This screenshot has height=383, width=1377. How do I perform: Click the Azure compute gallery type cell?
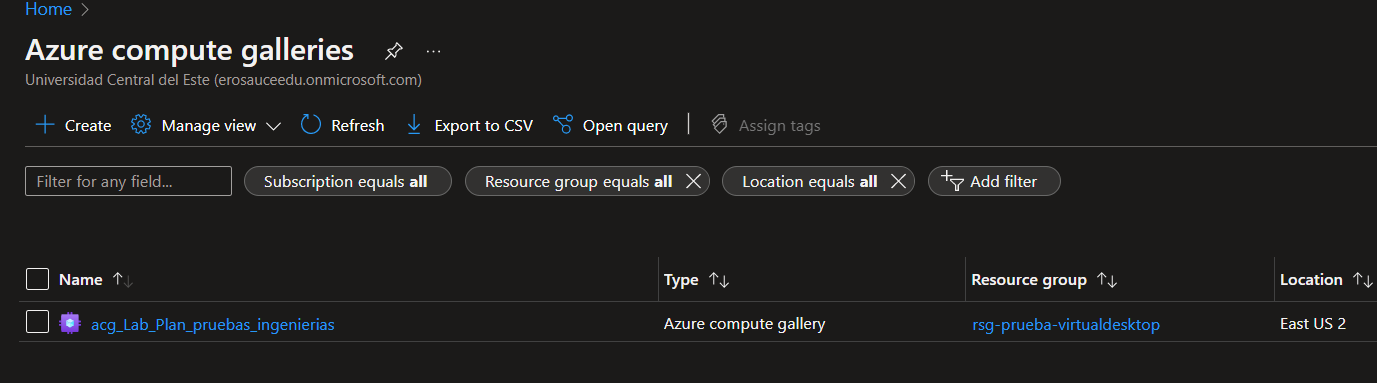pos(745,323)
